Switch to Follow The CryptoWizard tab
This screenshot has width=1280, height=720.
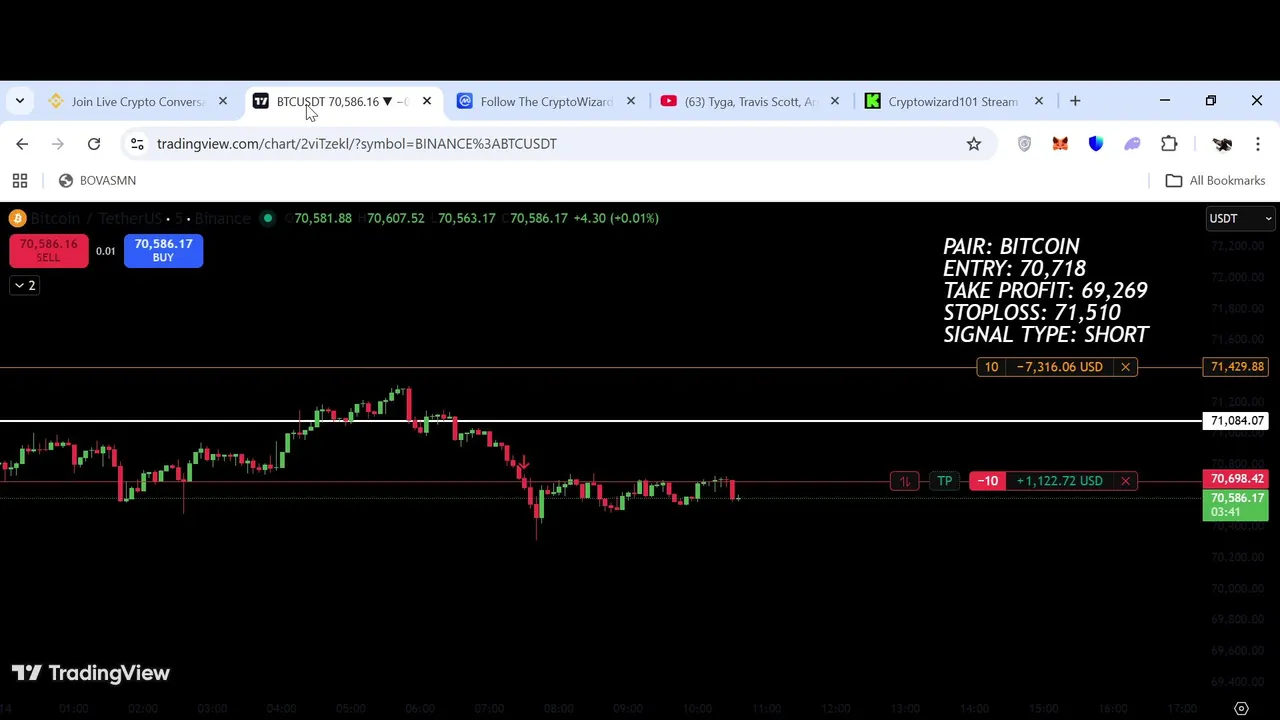pyautogui.click(x=546, y=101)
